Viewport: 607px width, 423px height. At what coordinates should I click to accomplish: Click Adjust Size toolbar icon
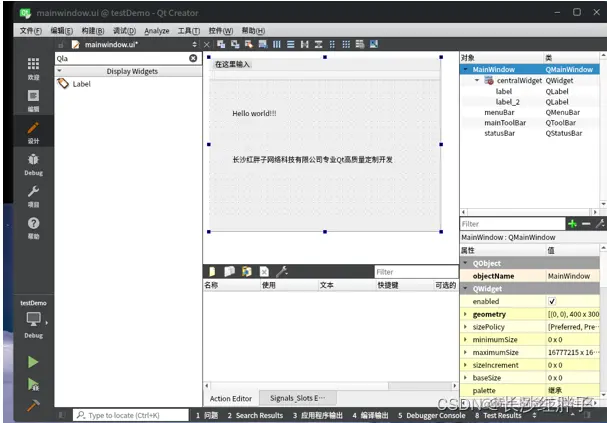[x=374, y=44]
